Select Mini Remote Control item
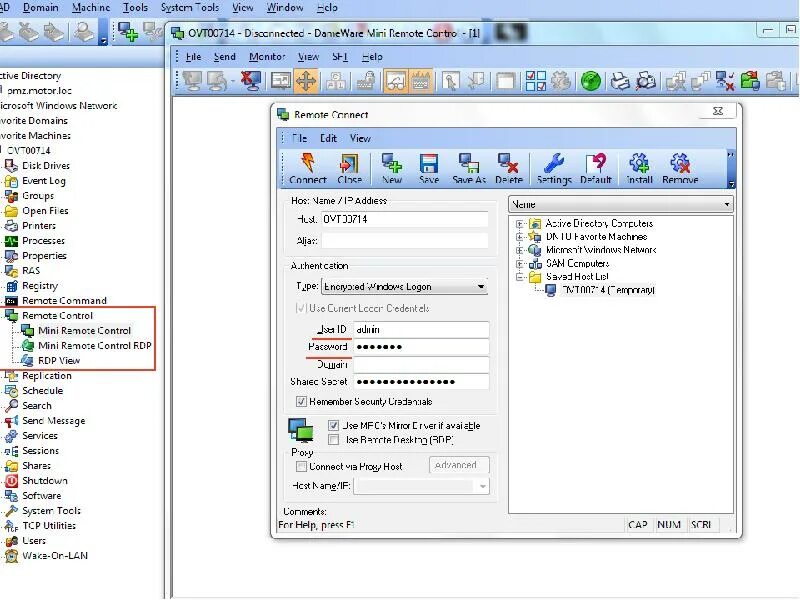Screen dimensions: 800x600 (84, 331)
